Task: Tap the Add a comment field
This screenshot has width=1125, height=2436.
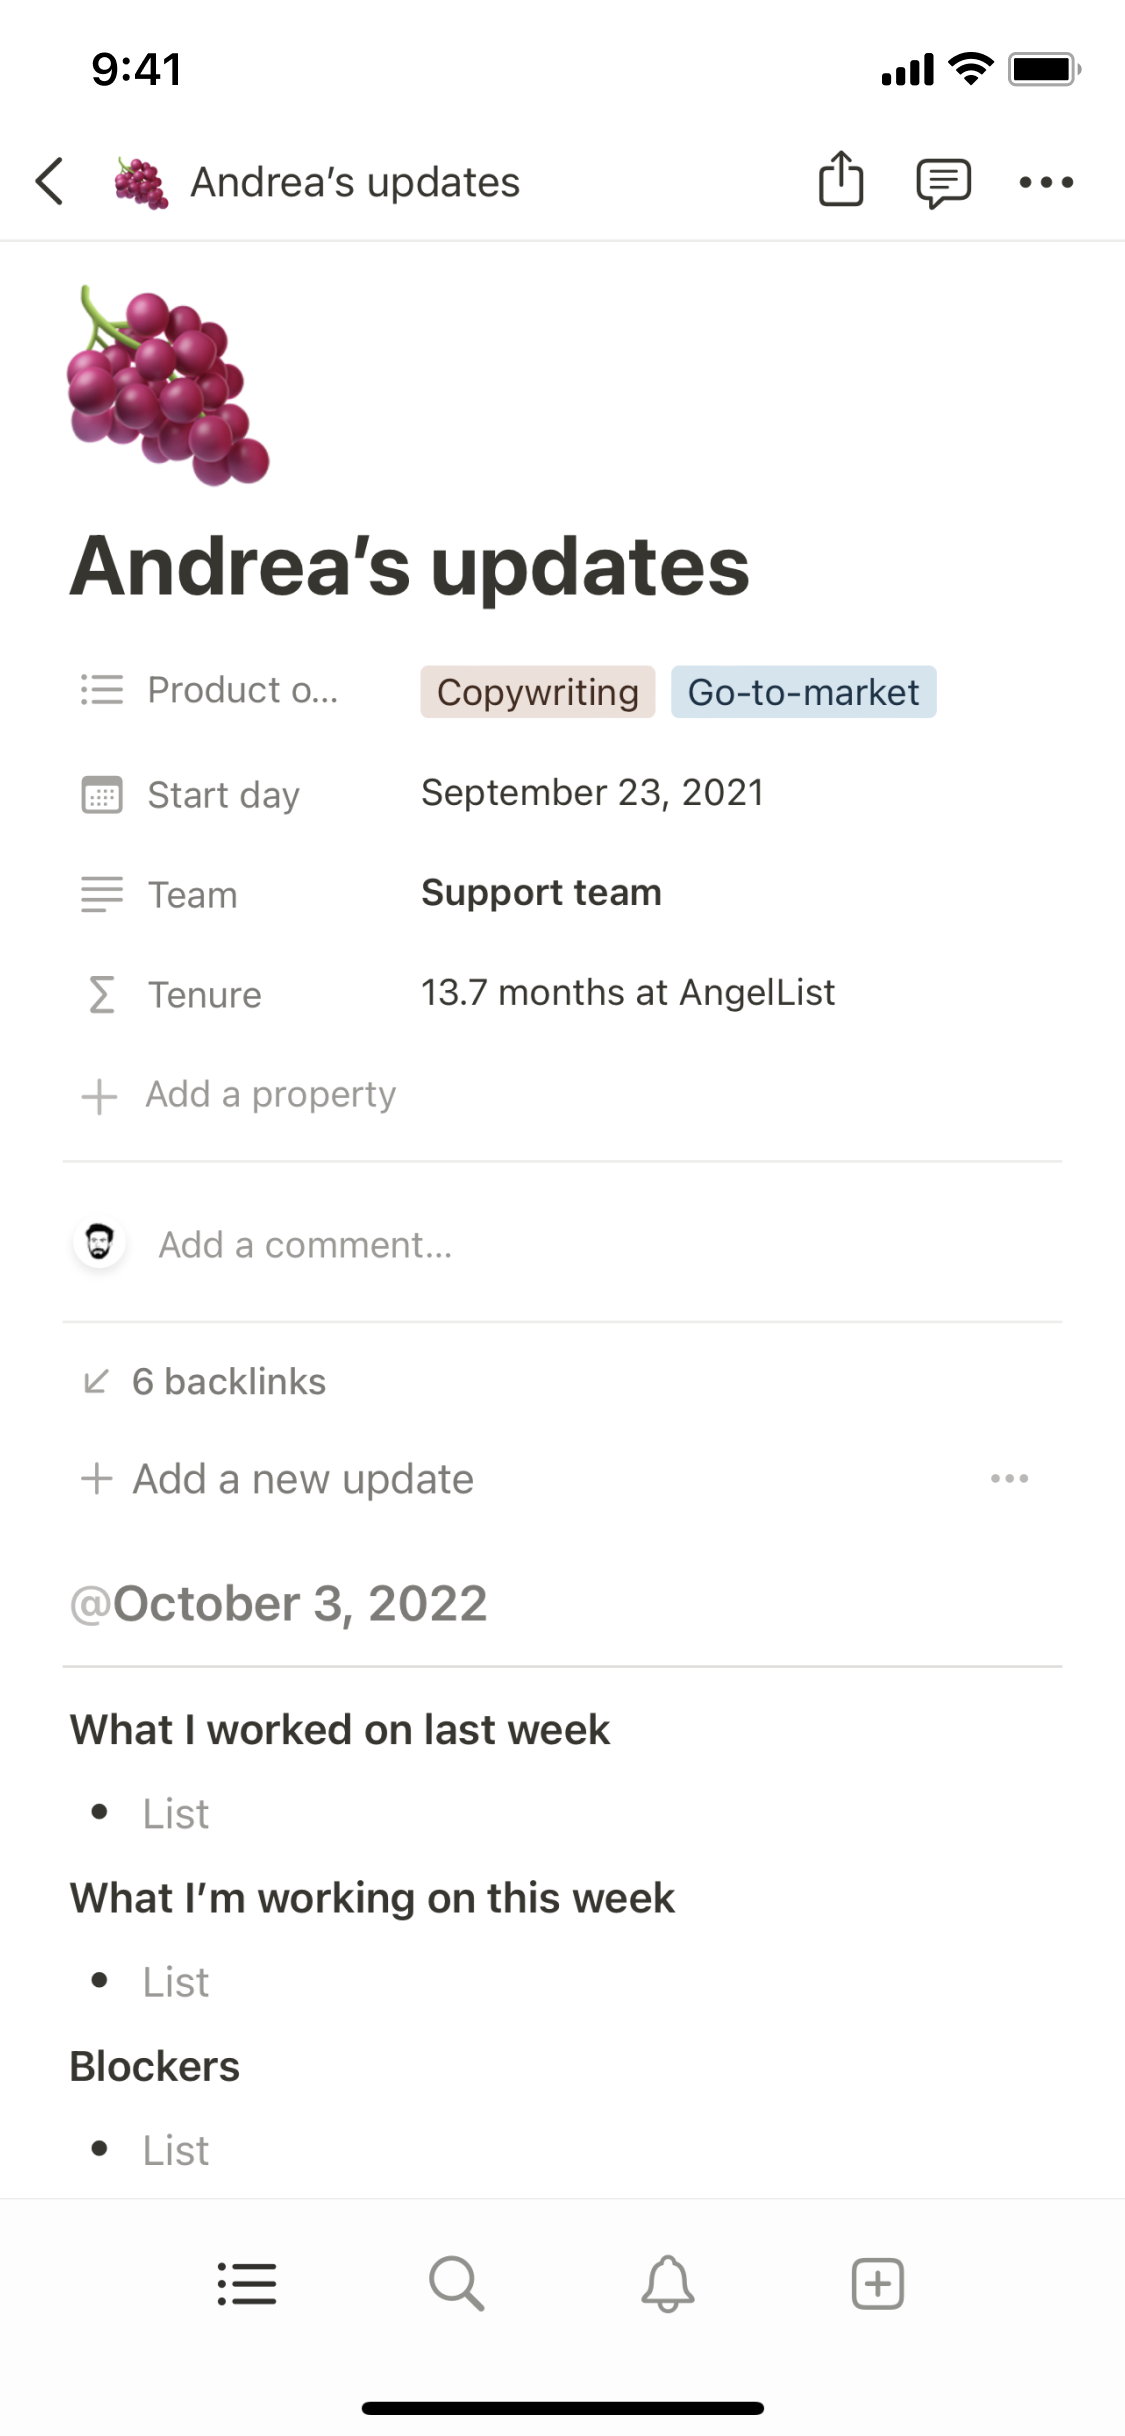Action: pyautogui.click(x=305, y=1245)
